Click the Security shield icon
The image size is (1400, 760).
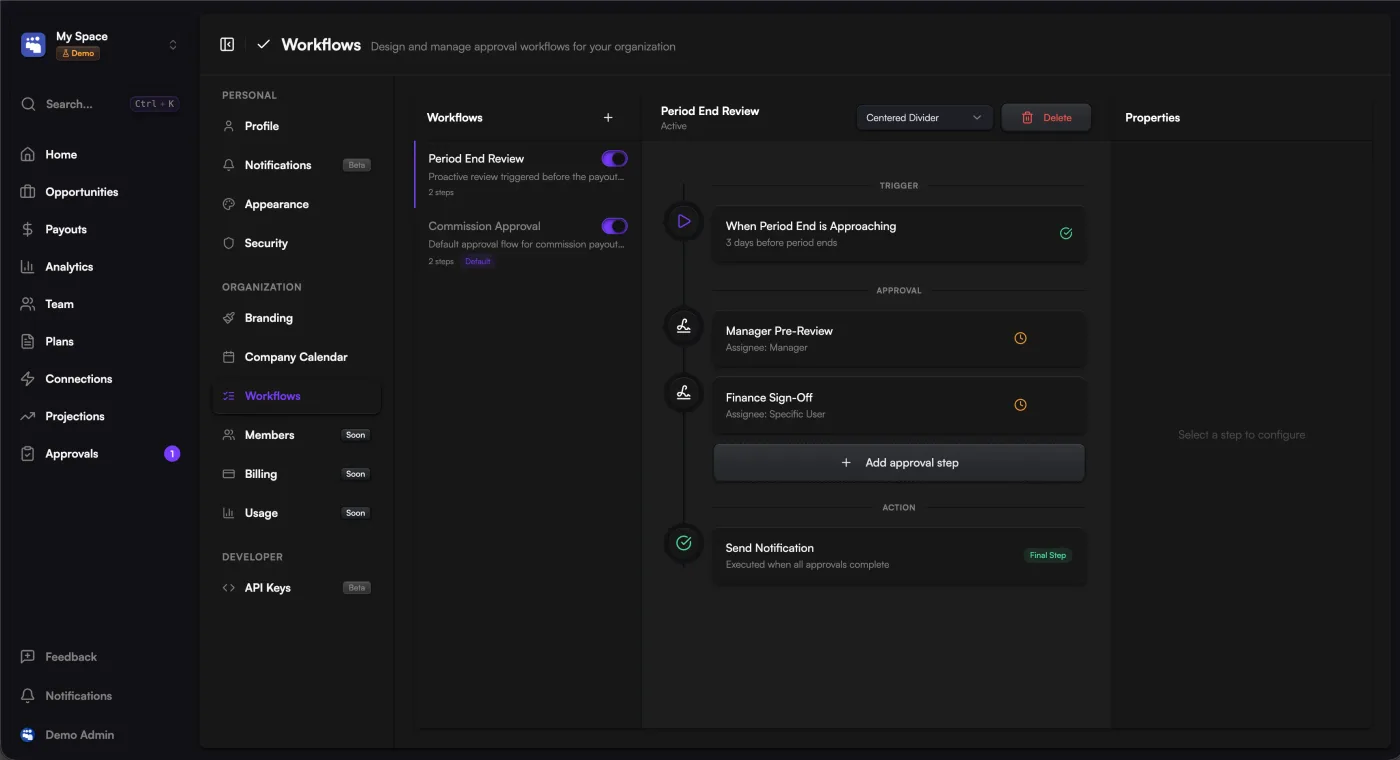coord(229,243)
